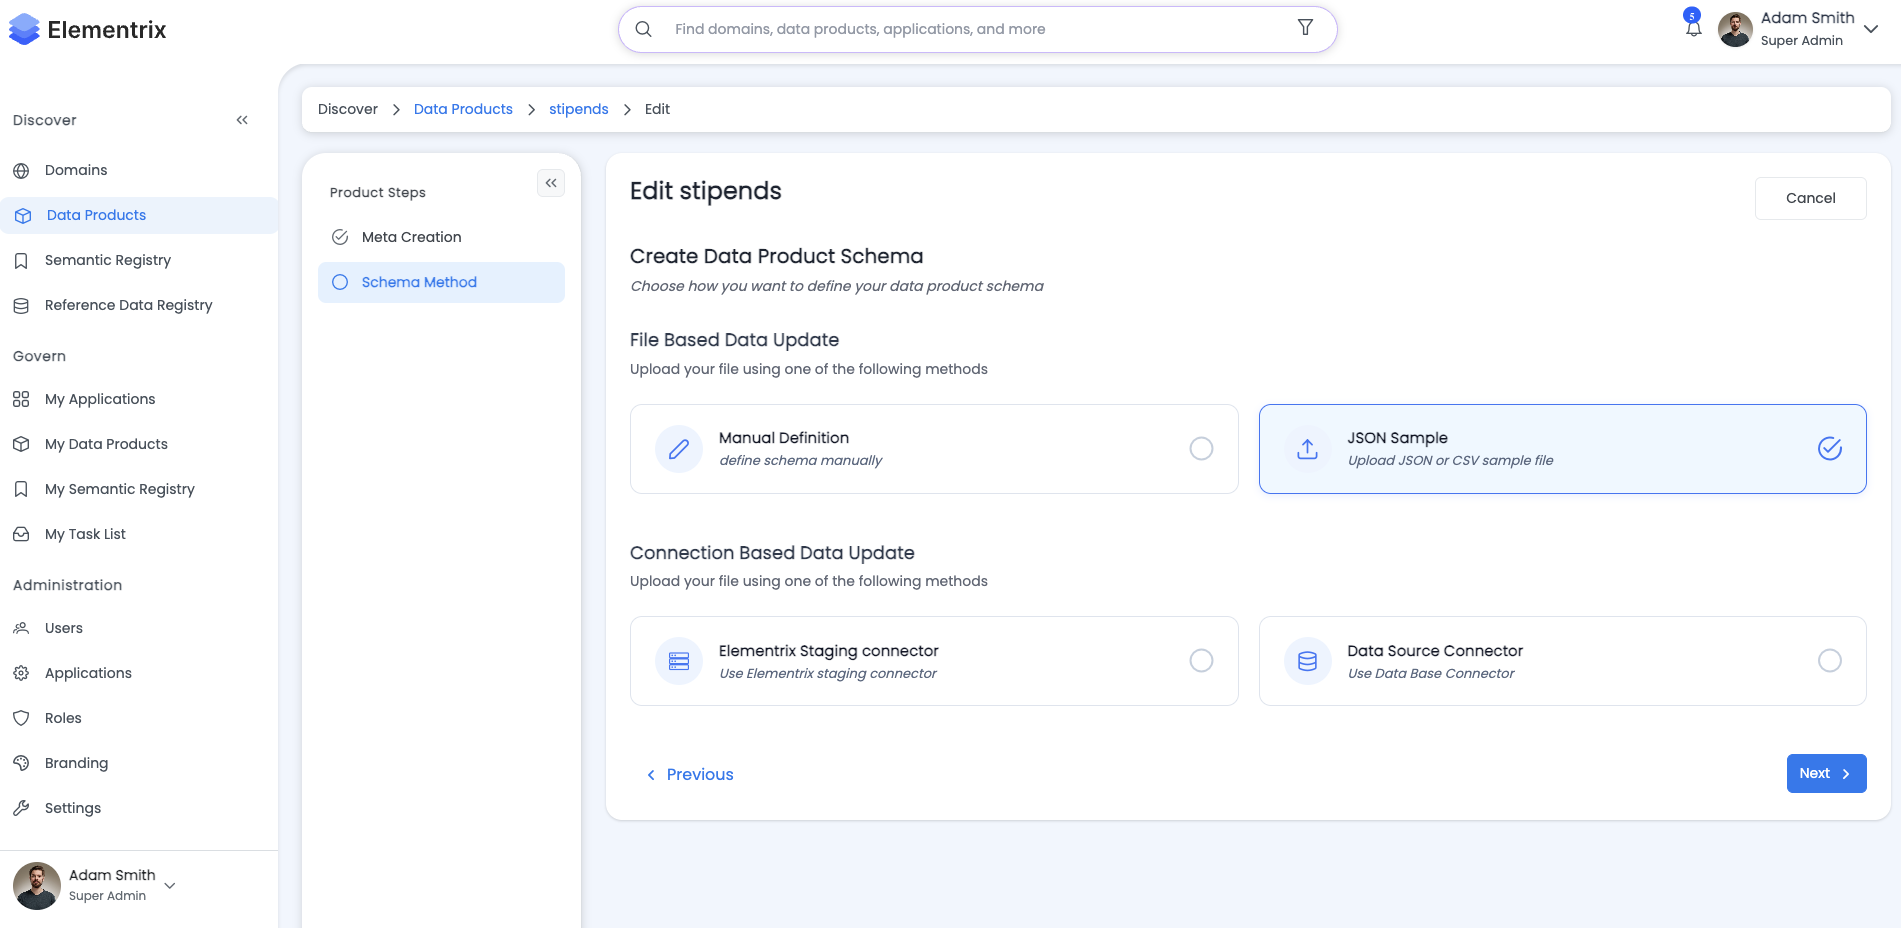1901x928 pixels.
Task: Click the upload icon on JSON Sample card
Action: [x=1307, y=449]
